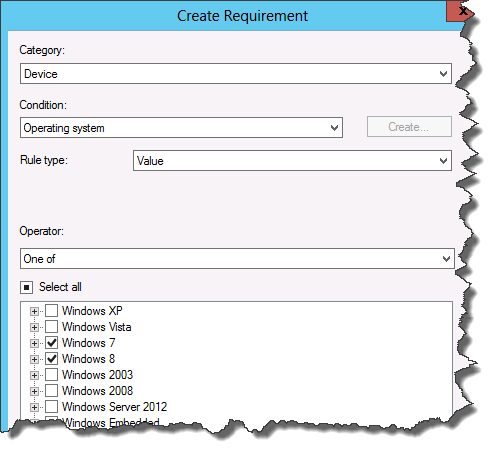Open the Operator dropdown showing One of
The height and width of the screenshot is (459, 501).
[x=237, y=258]
